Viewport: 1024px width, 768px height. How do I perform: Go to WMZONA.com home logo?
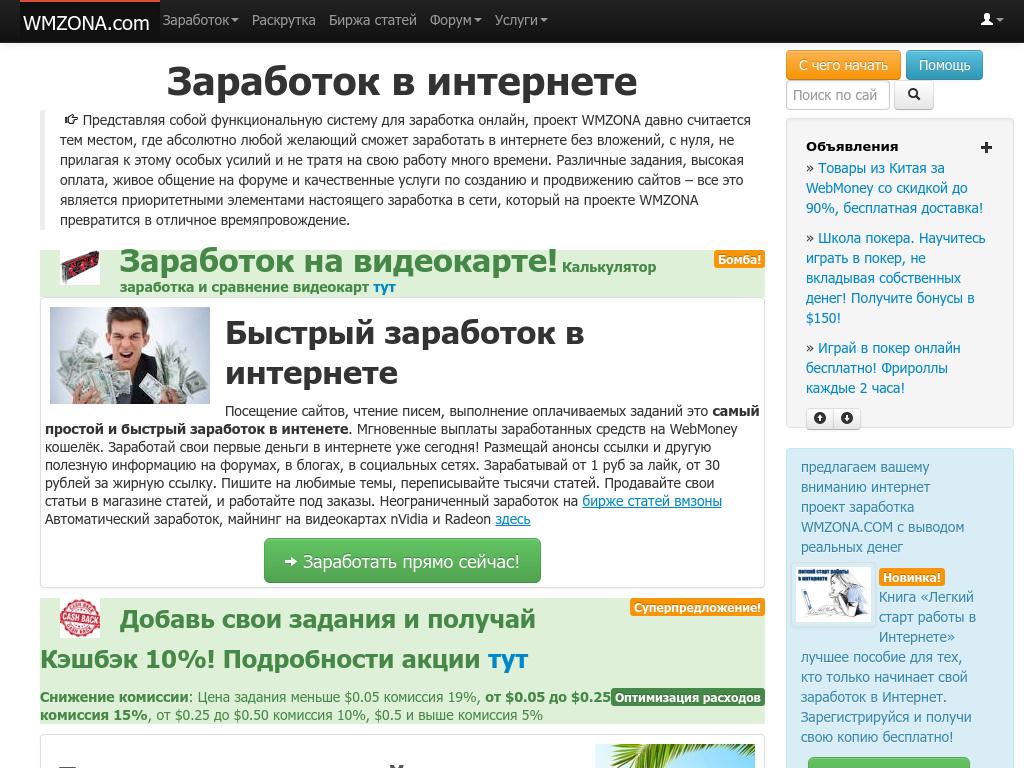click(86, 23)
